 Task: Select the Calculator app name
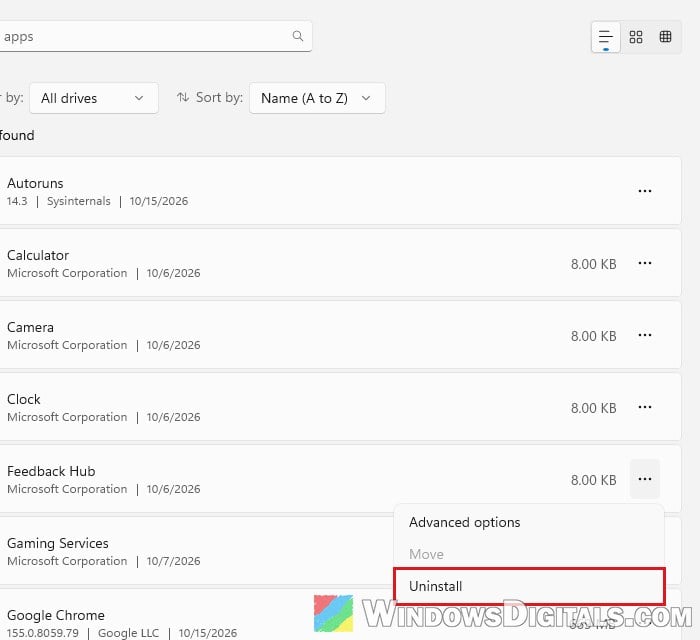pos(38,255)
